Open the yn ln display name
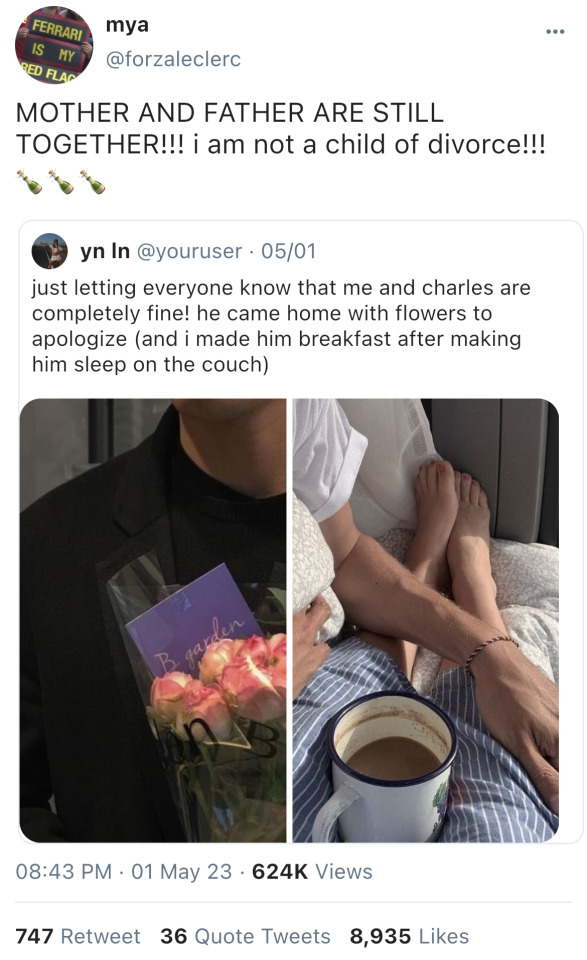 [x=105, y=251]
